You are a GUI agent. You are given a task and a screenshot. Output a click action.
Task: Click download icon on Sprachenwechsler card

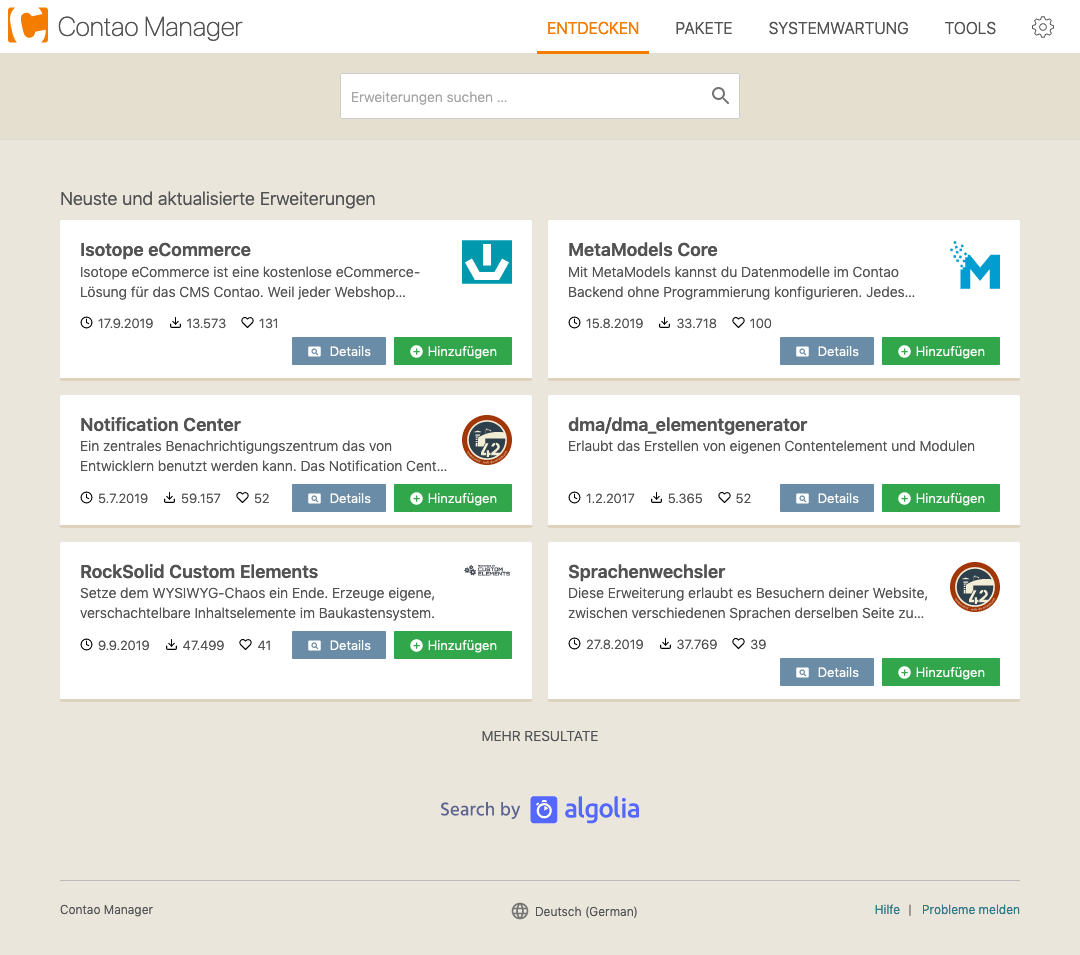[665, 643]
